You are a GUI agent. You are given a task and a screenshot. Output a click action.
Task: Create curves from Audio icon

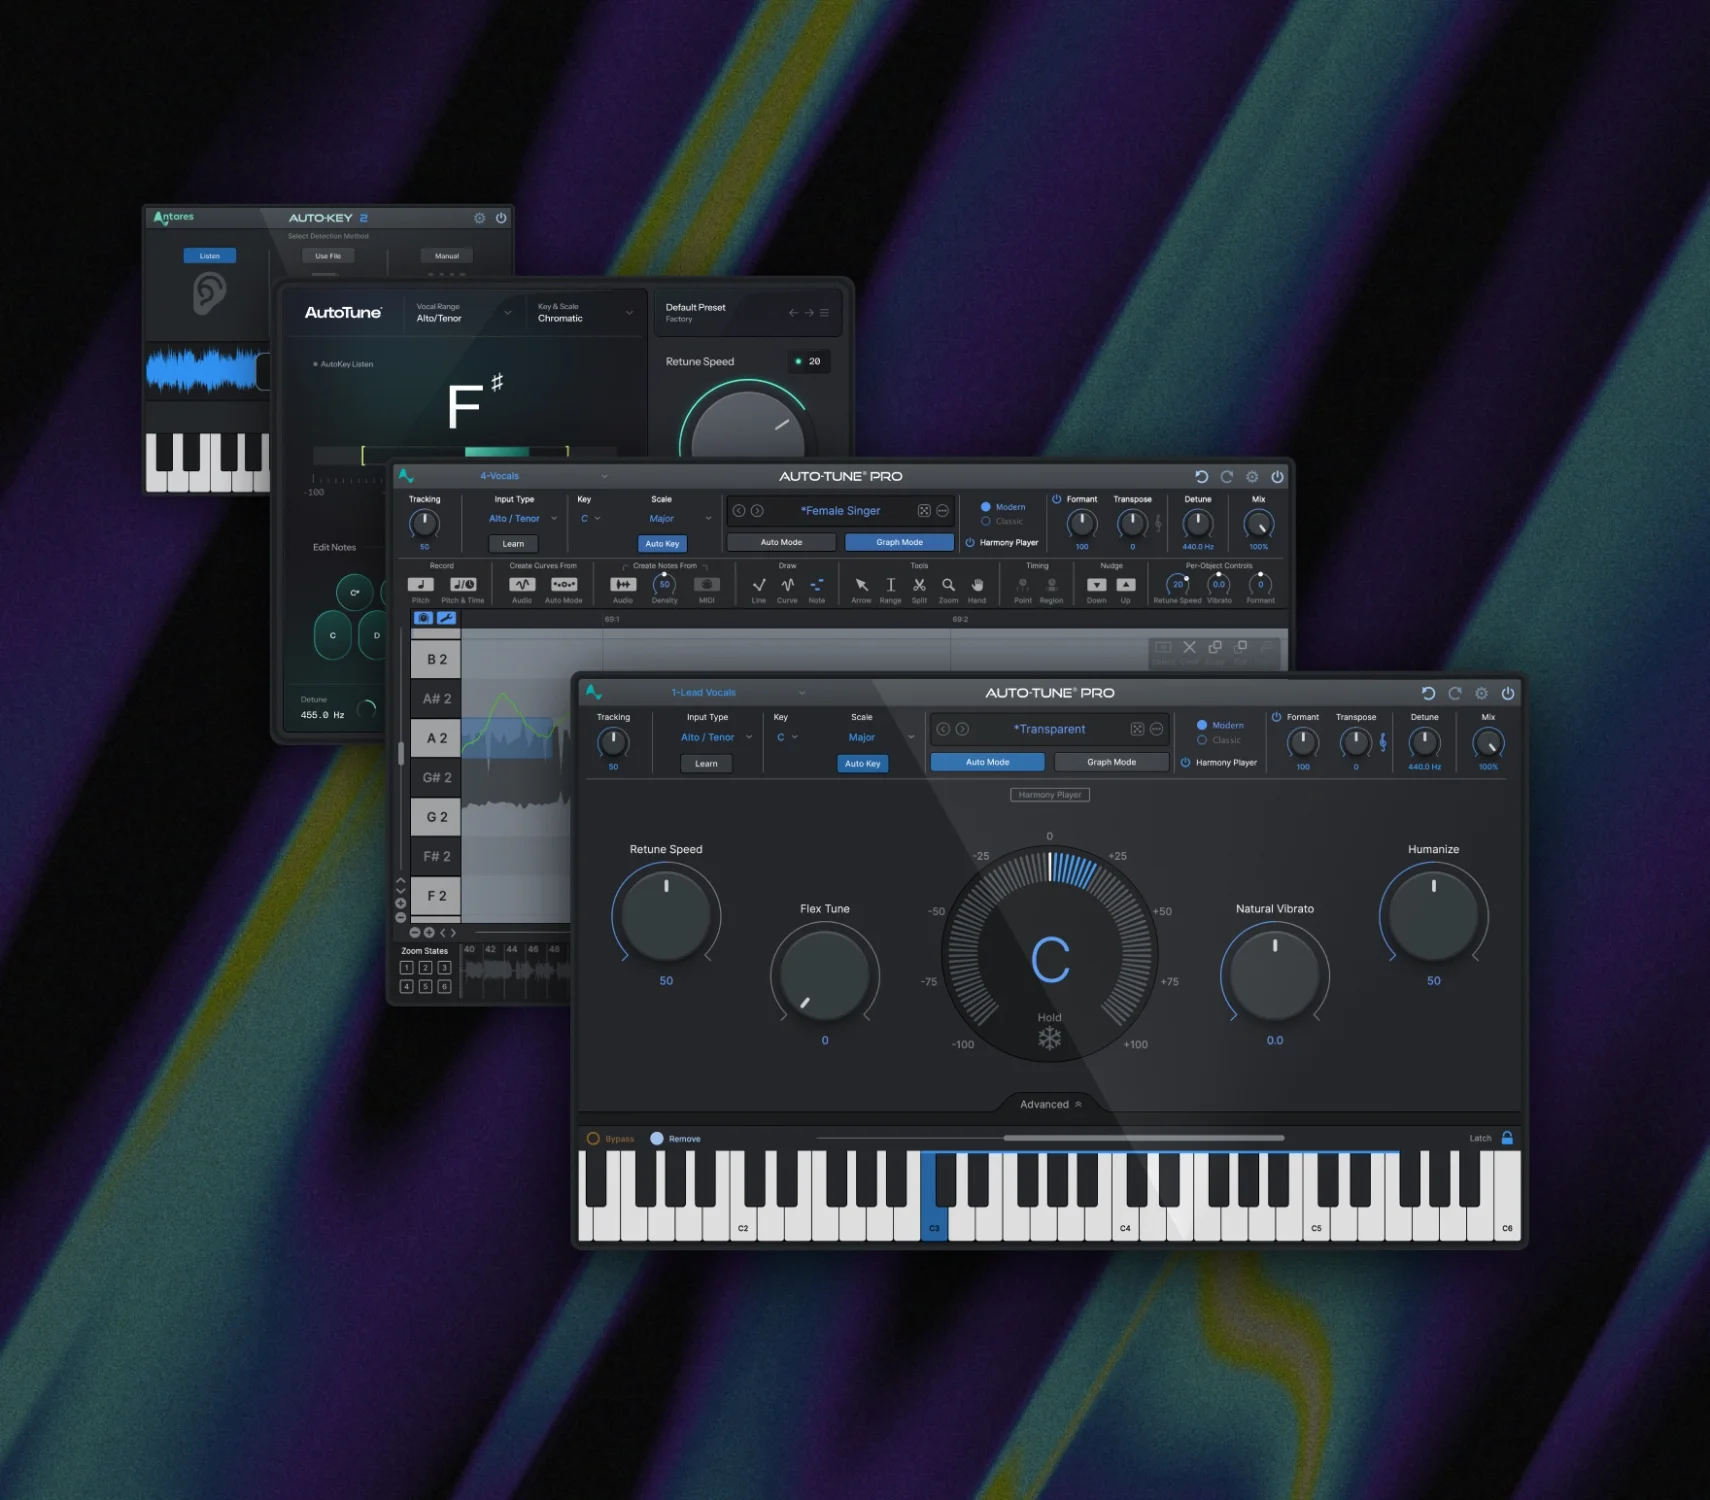522,585
